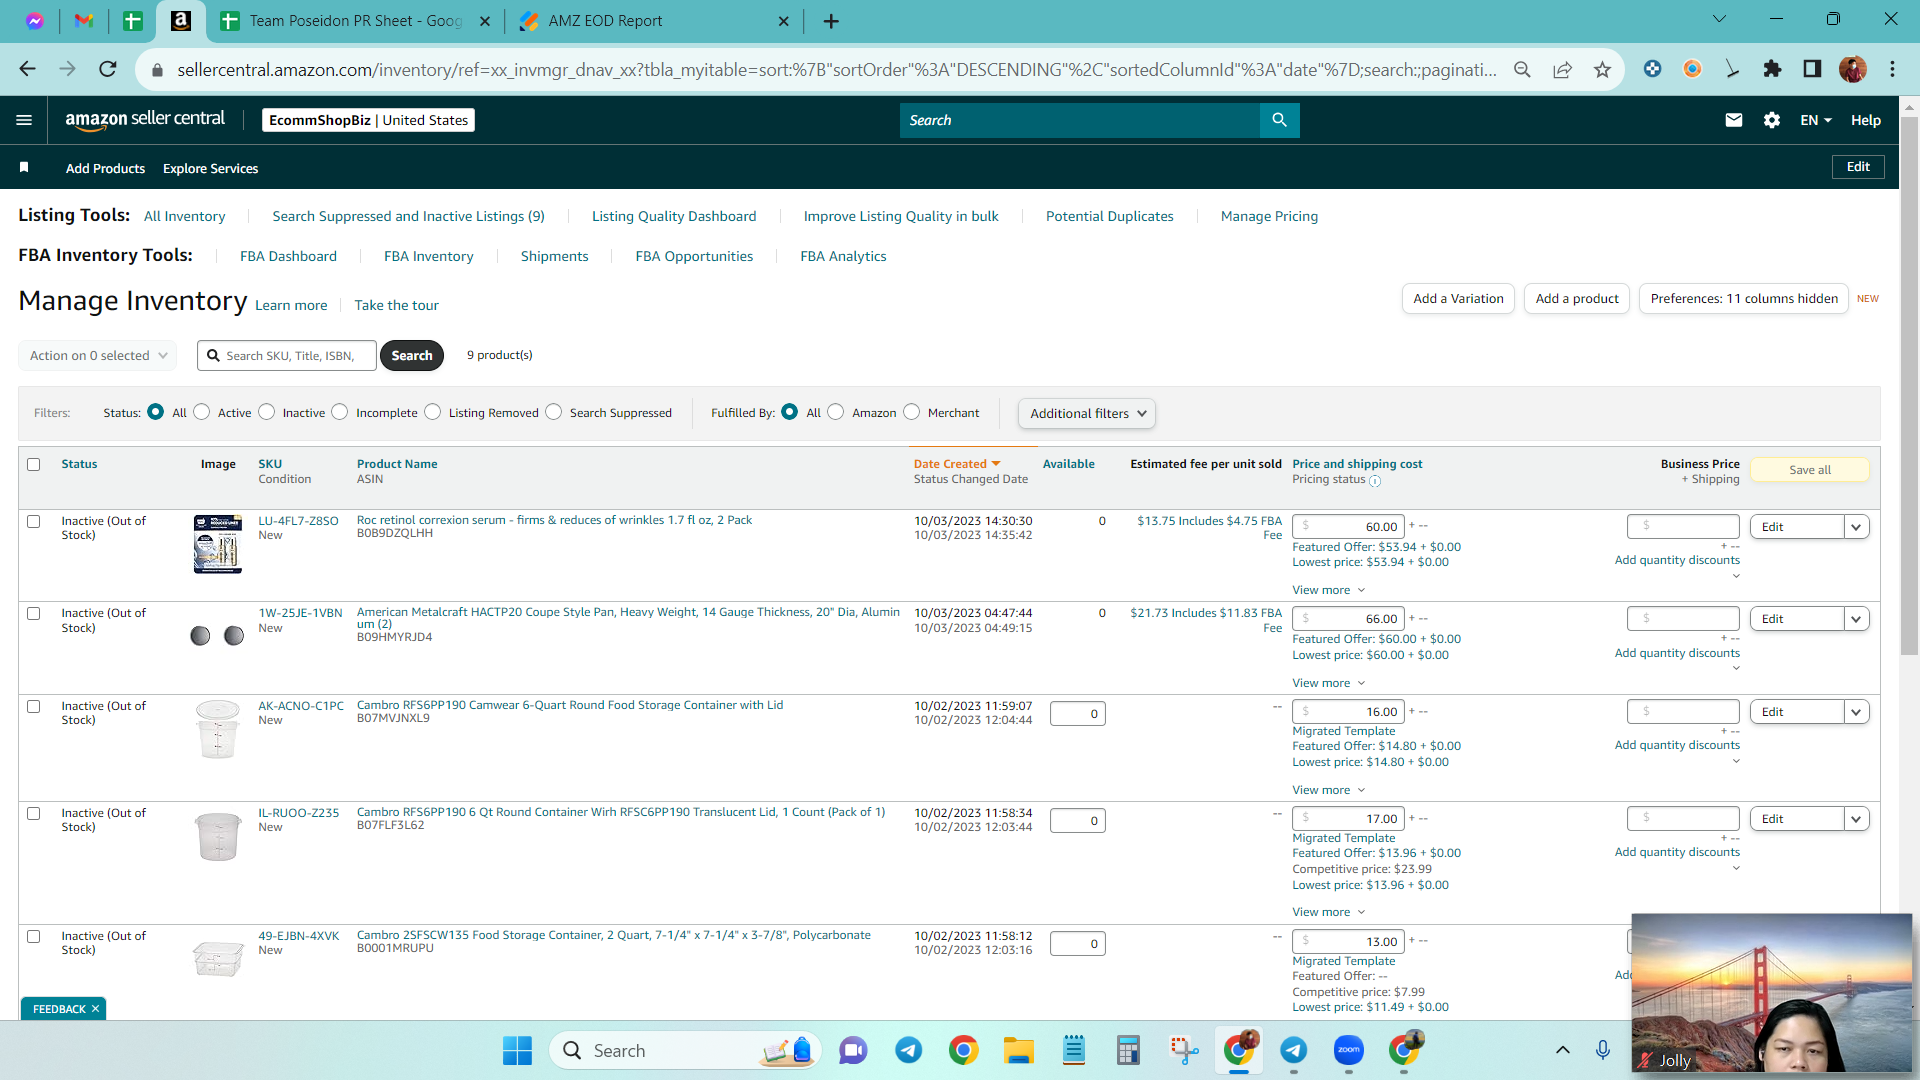This screenshot has width=1920, height=1080.
Task: Click Add a Variation button
Action: point(1458,298)
